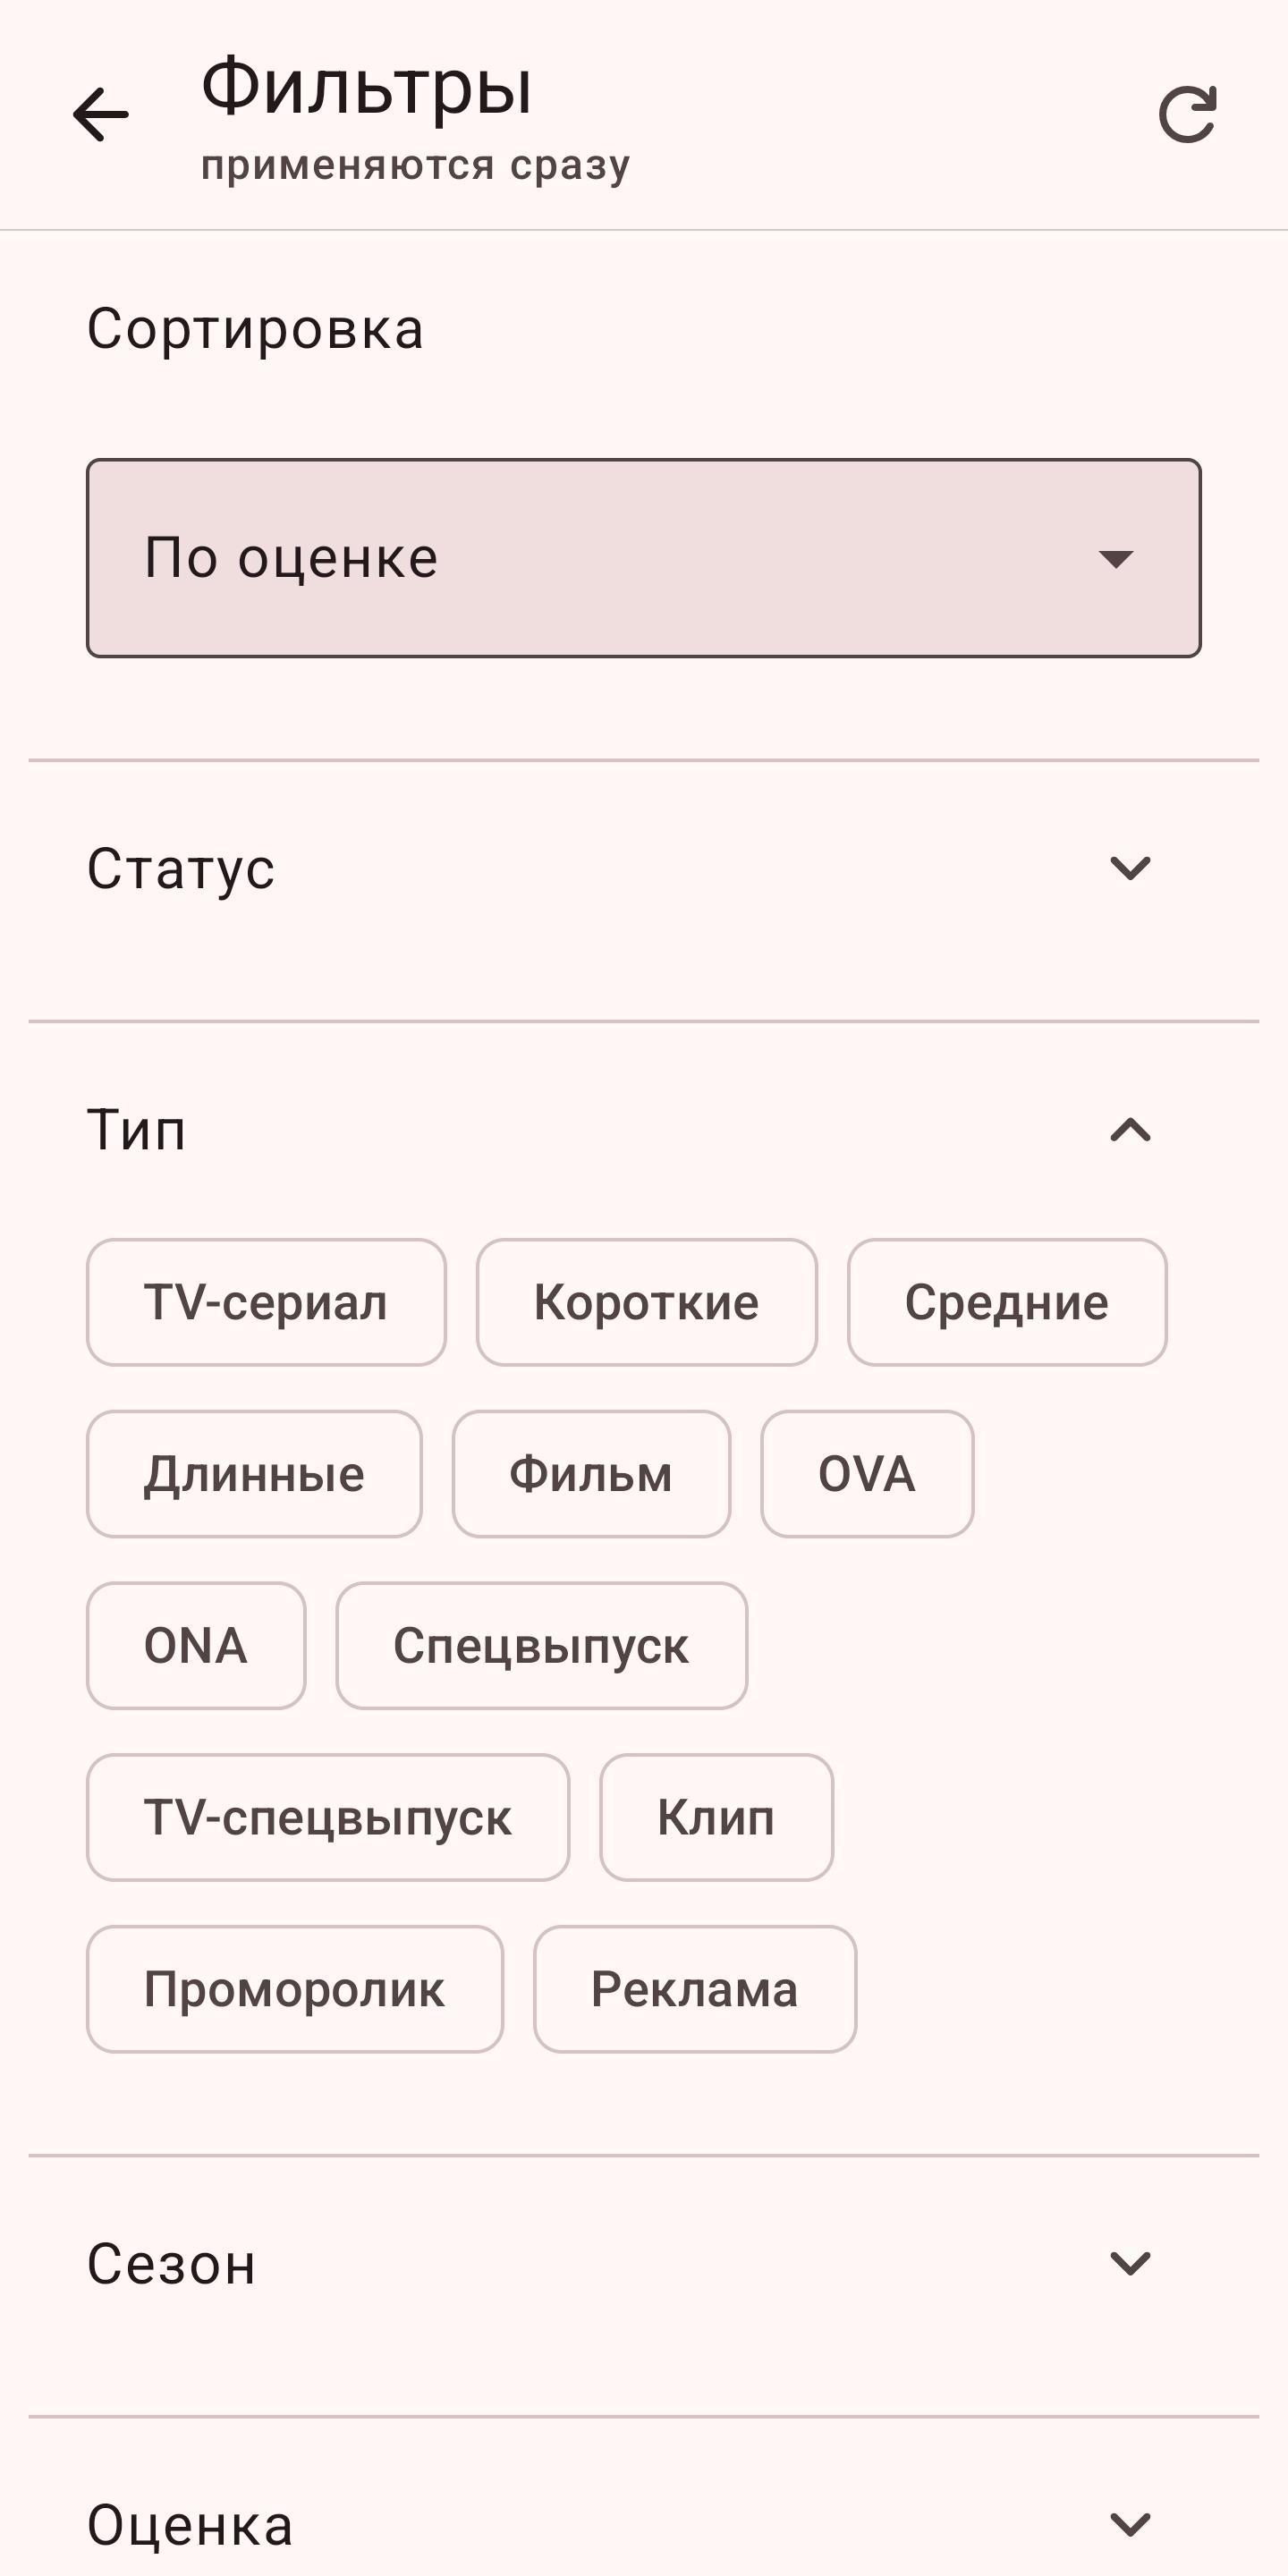Expand the Оценка filter section

click(x=1130, y=2524)
